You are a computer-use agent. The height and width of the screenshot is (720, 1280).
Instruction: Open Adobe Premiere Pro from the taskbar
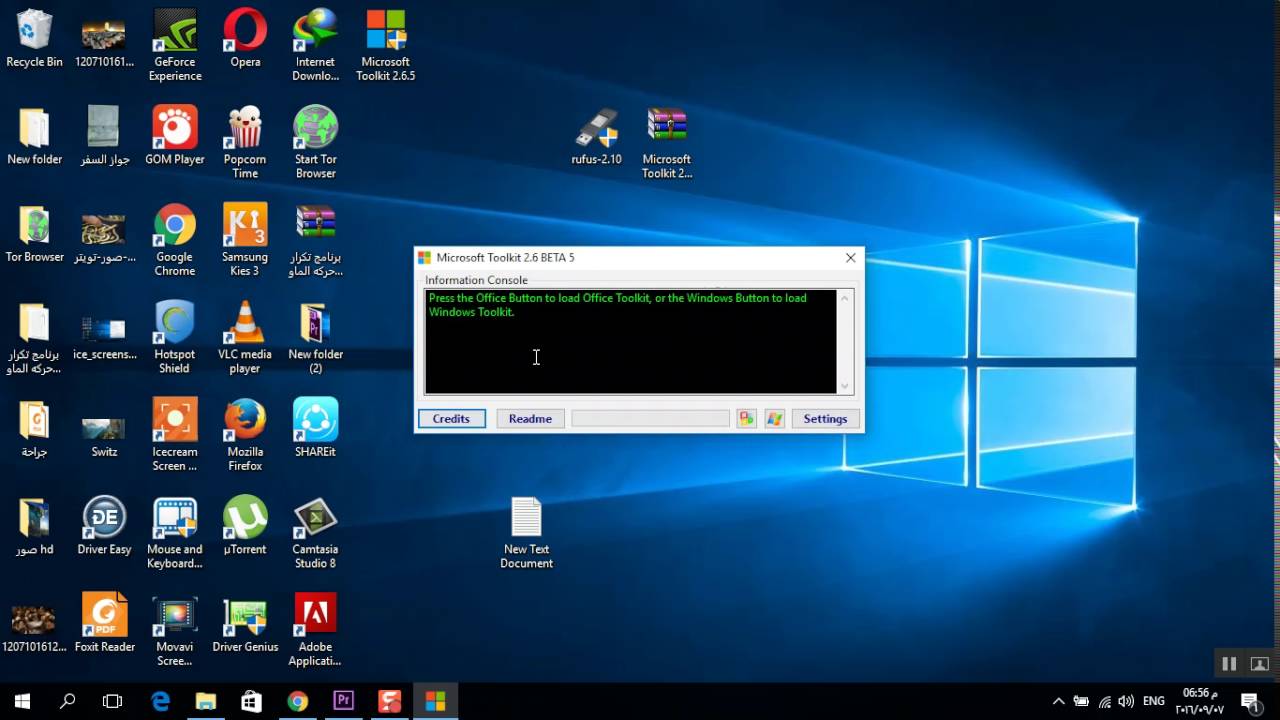point(343,701)
